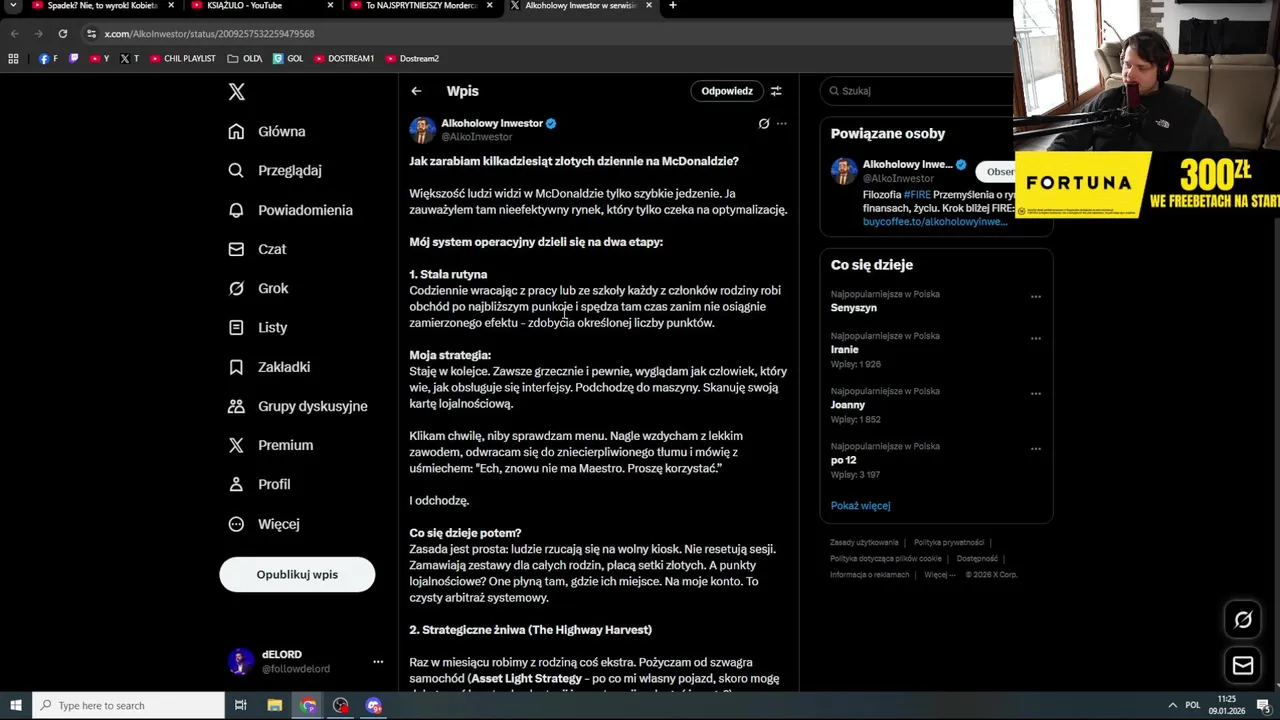Open the GOL bookmark
Viewport: 1280px width, 720px height.
(288, 59)
